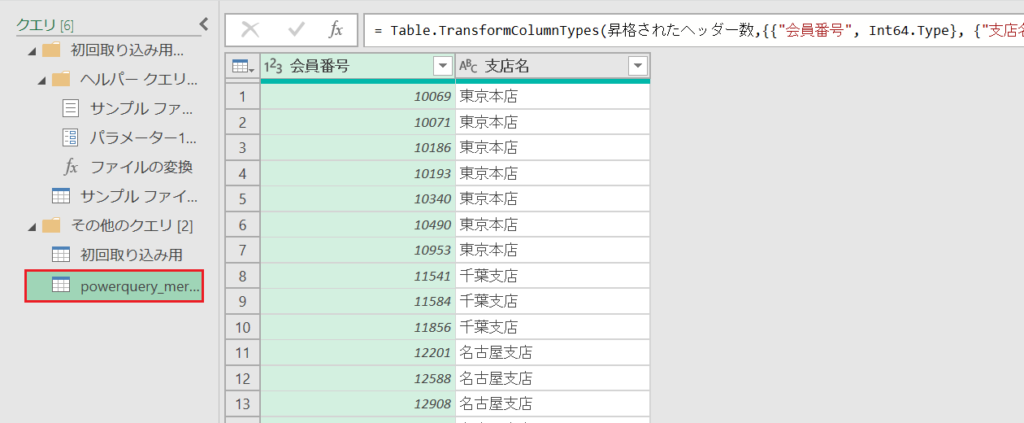Click the cell with value 10193

point(358,174)
